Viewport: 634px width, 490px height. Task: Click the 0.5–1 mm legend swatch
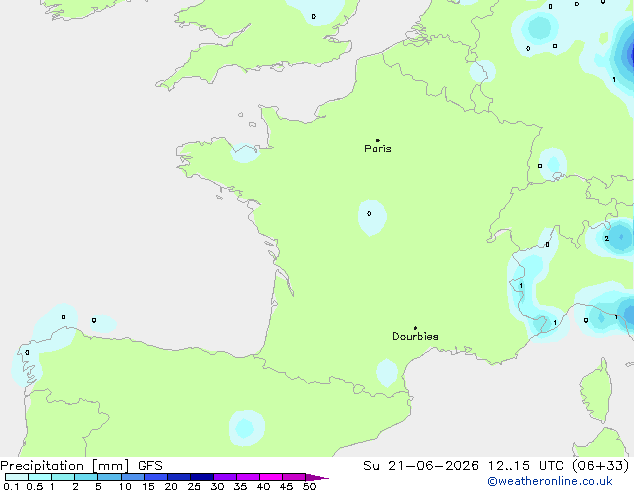click(x=40, y=477)
